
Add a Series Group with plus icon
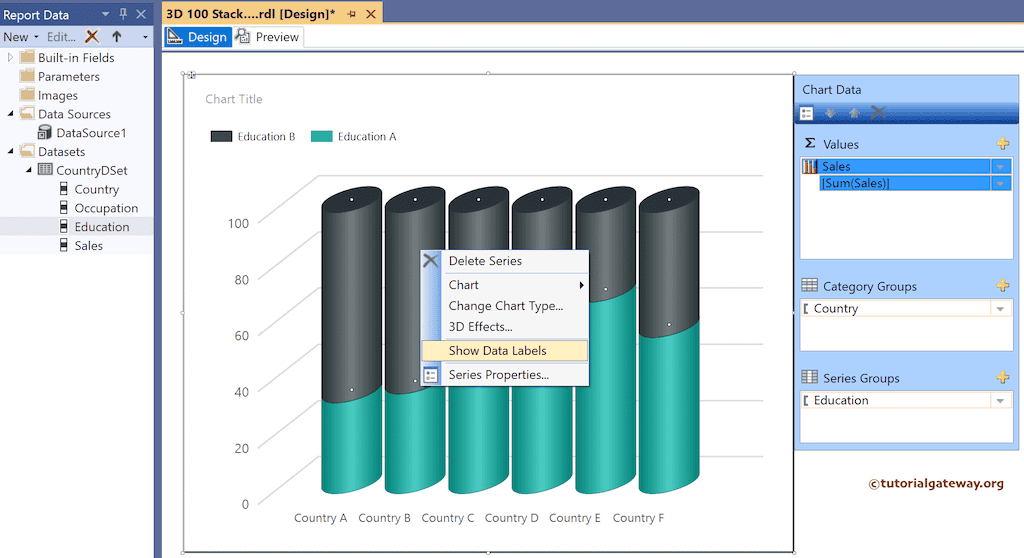(x=1003, y=378)
